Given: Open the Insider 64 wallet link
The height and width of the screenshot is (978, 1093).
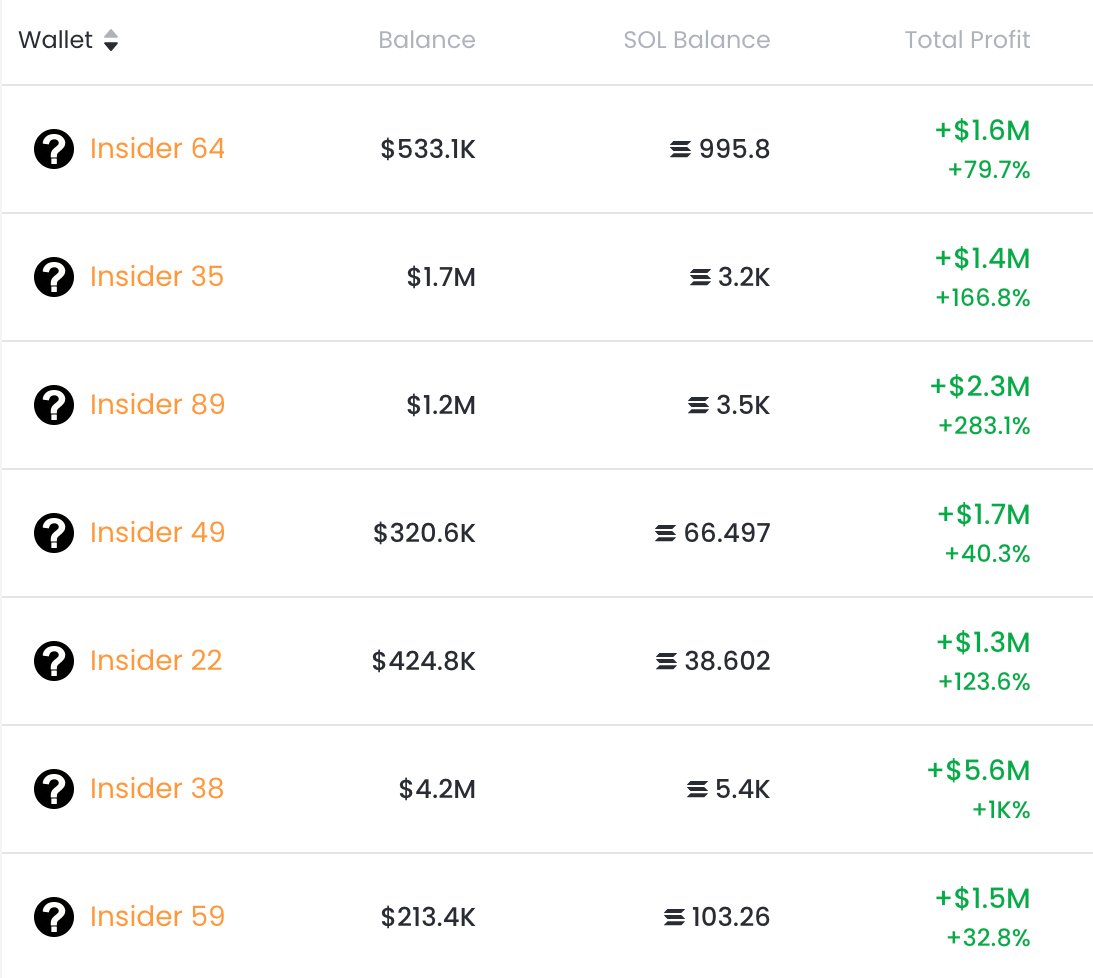Looking at the screenshot, I should click(x=158, y=148).
